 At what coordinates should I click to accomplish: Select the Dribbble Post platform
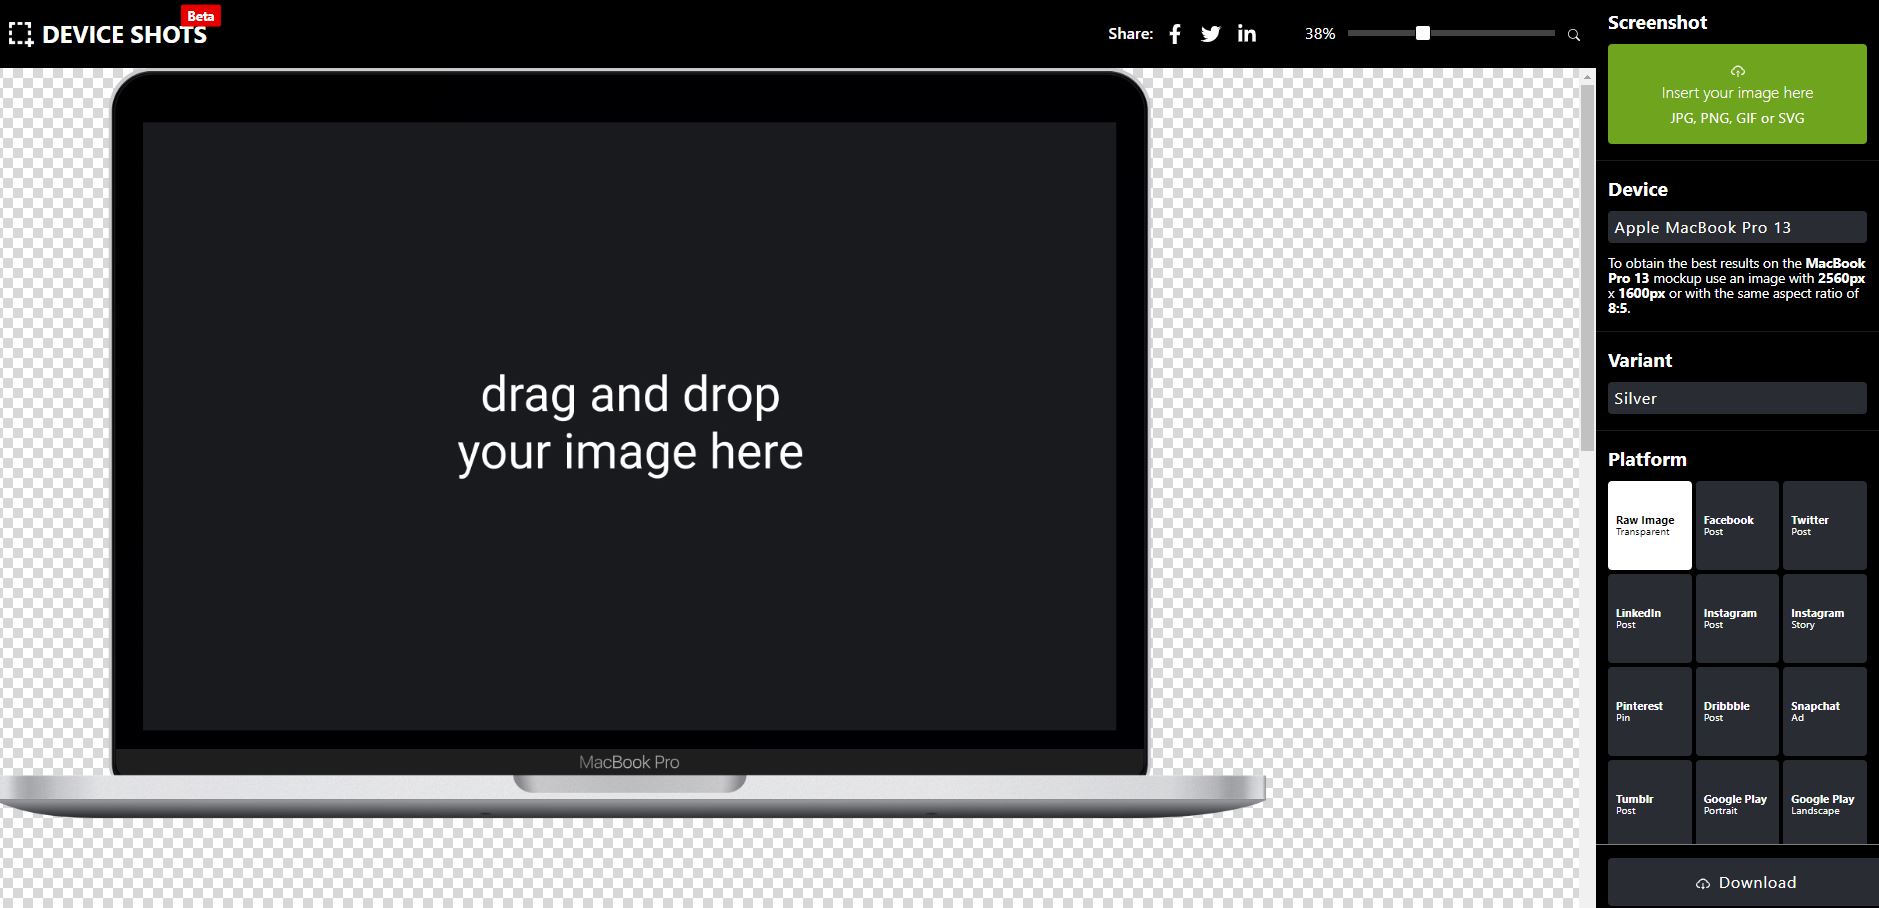pos(1737,711)
